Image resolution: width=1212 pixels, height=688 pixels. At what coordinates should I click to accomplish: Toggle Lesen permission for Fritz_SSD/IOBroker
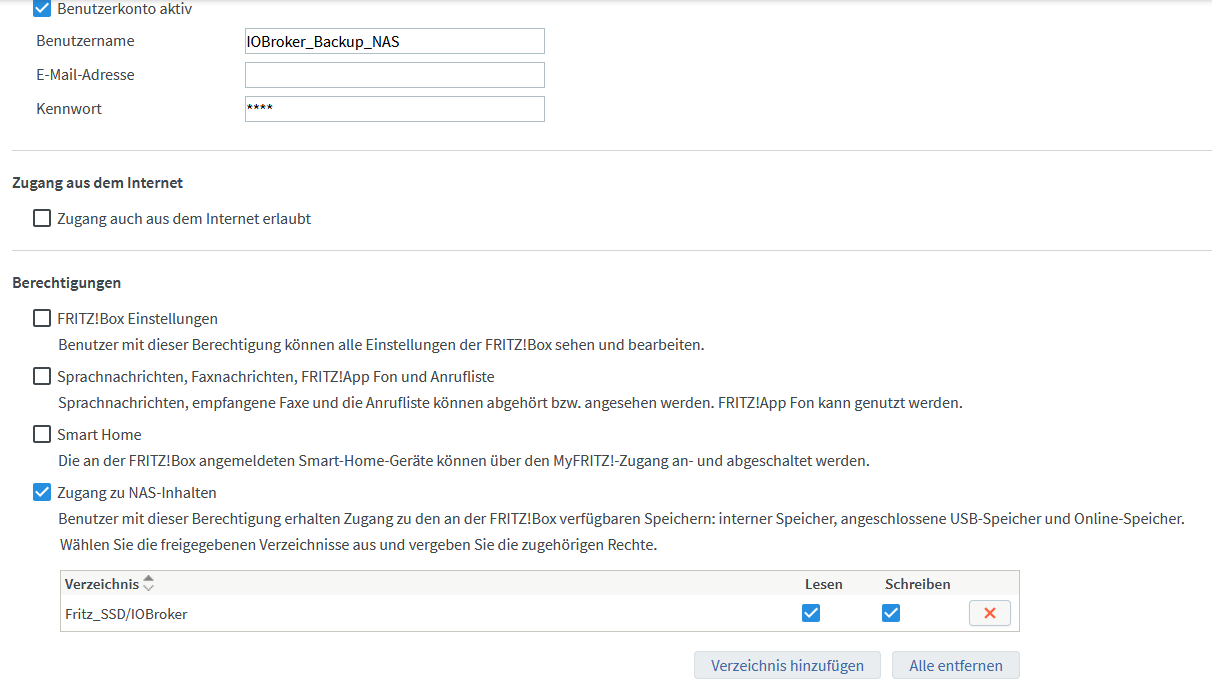pyautogui.click(x=811, y=613)
